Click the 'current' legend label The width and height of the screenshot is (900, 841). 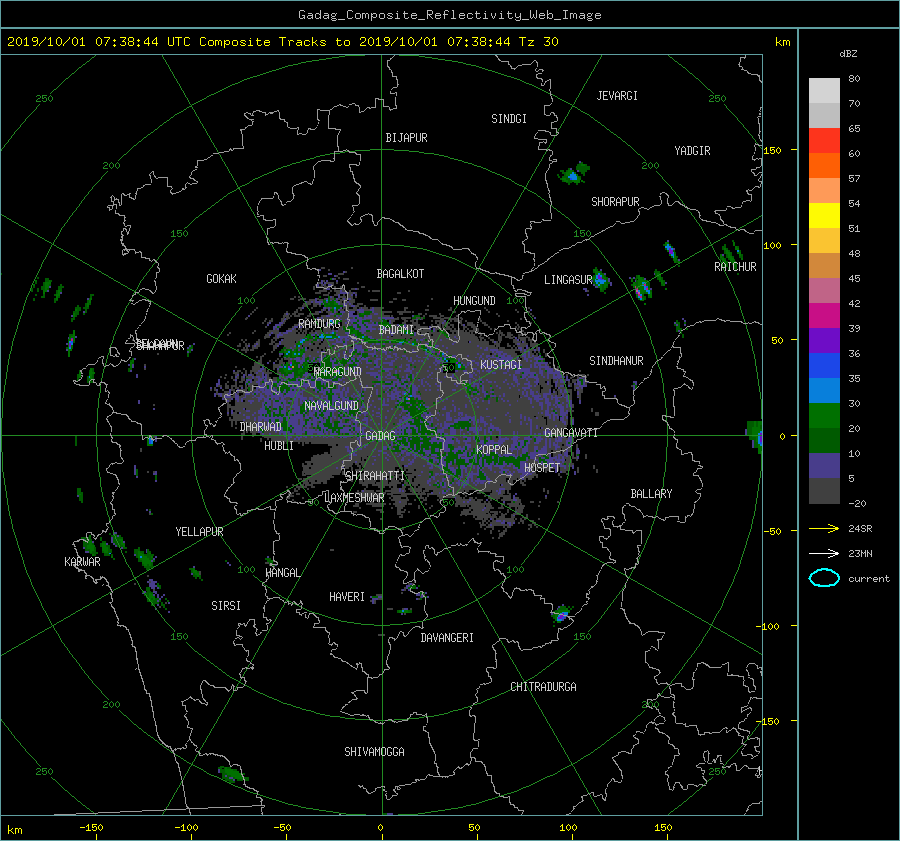868,579
